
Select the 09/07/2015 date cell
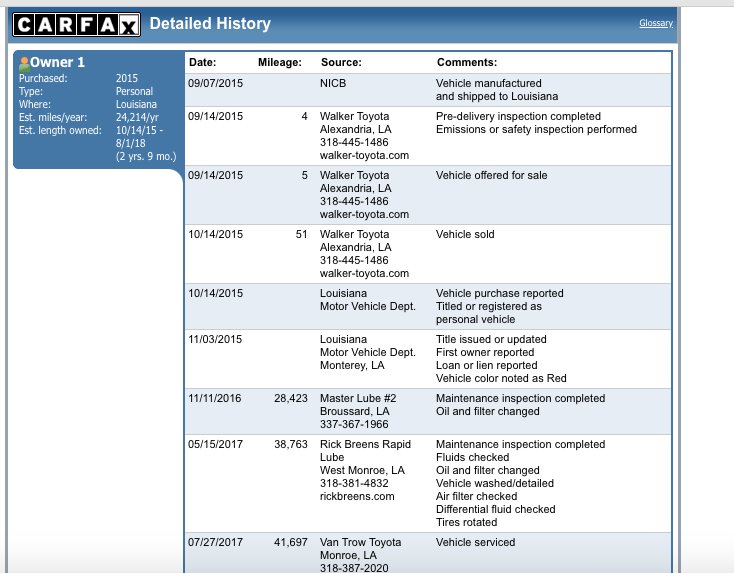click(x=215, y=83)
